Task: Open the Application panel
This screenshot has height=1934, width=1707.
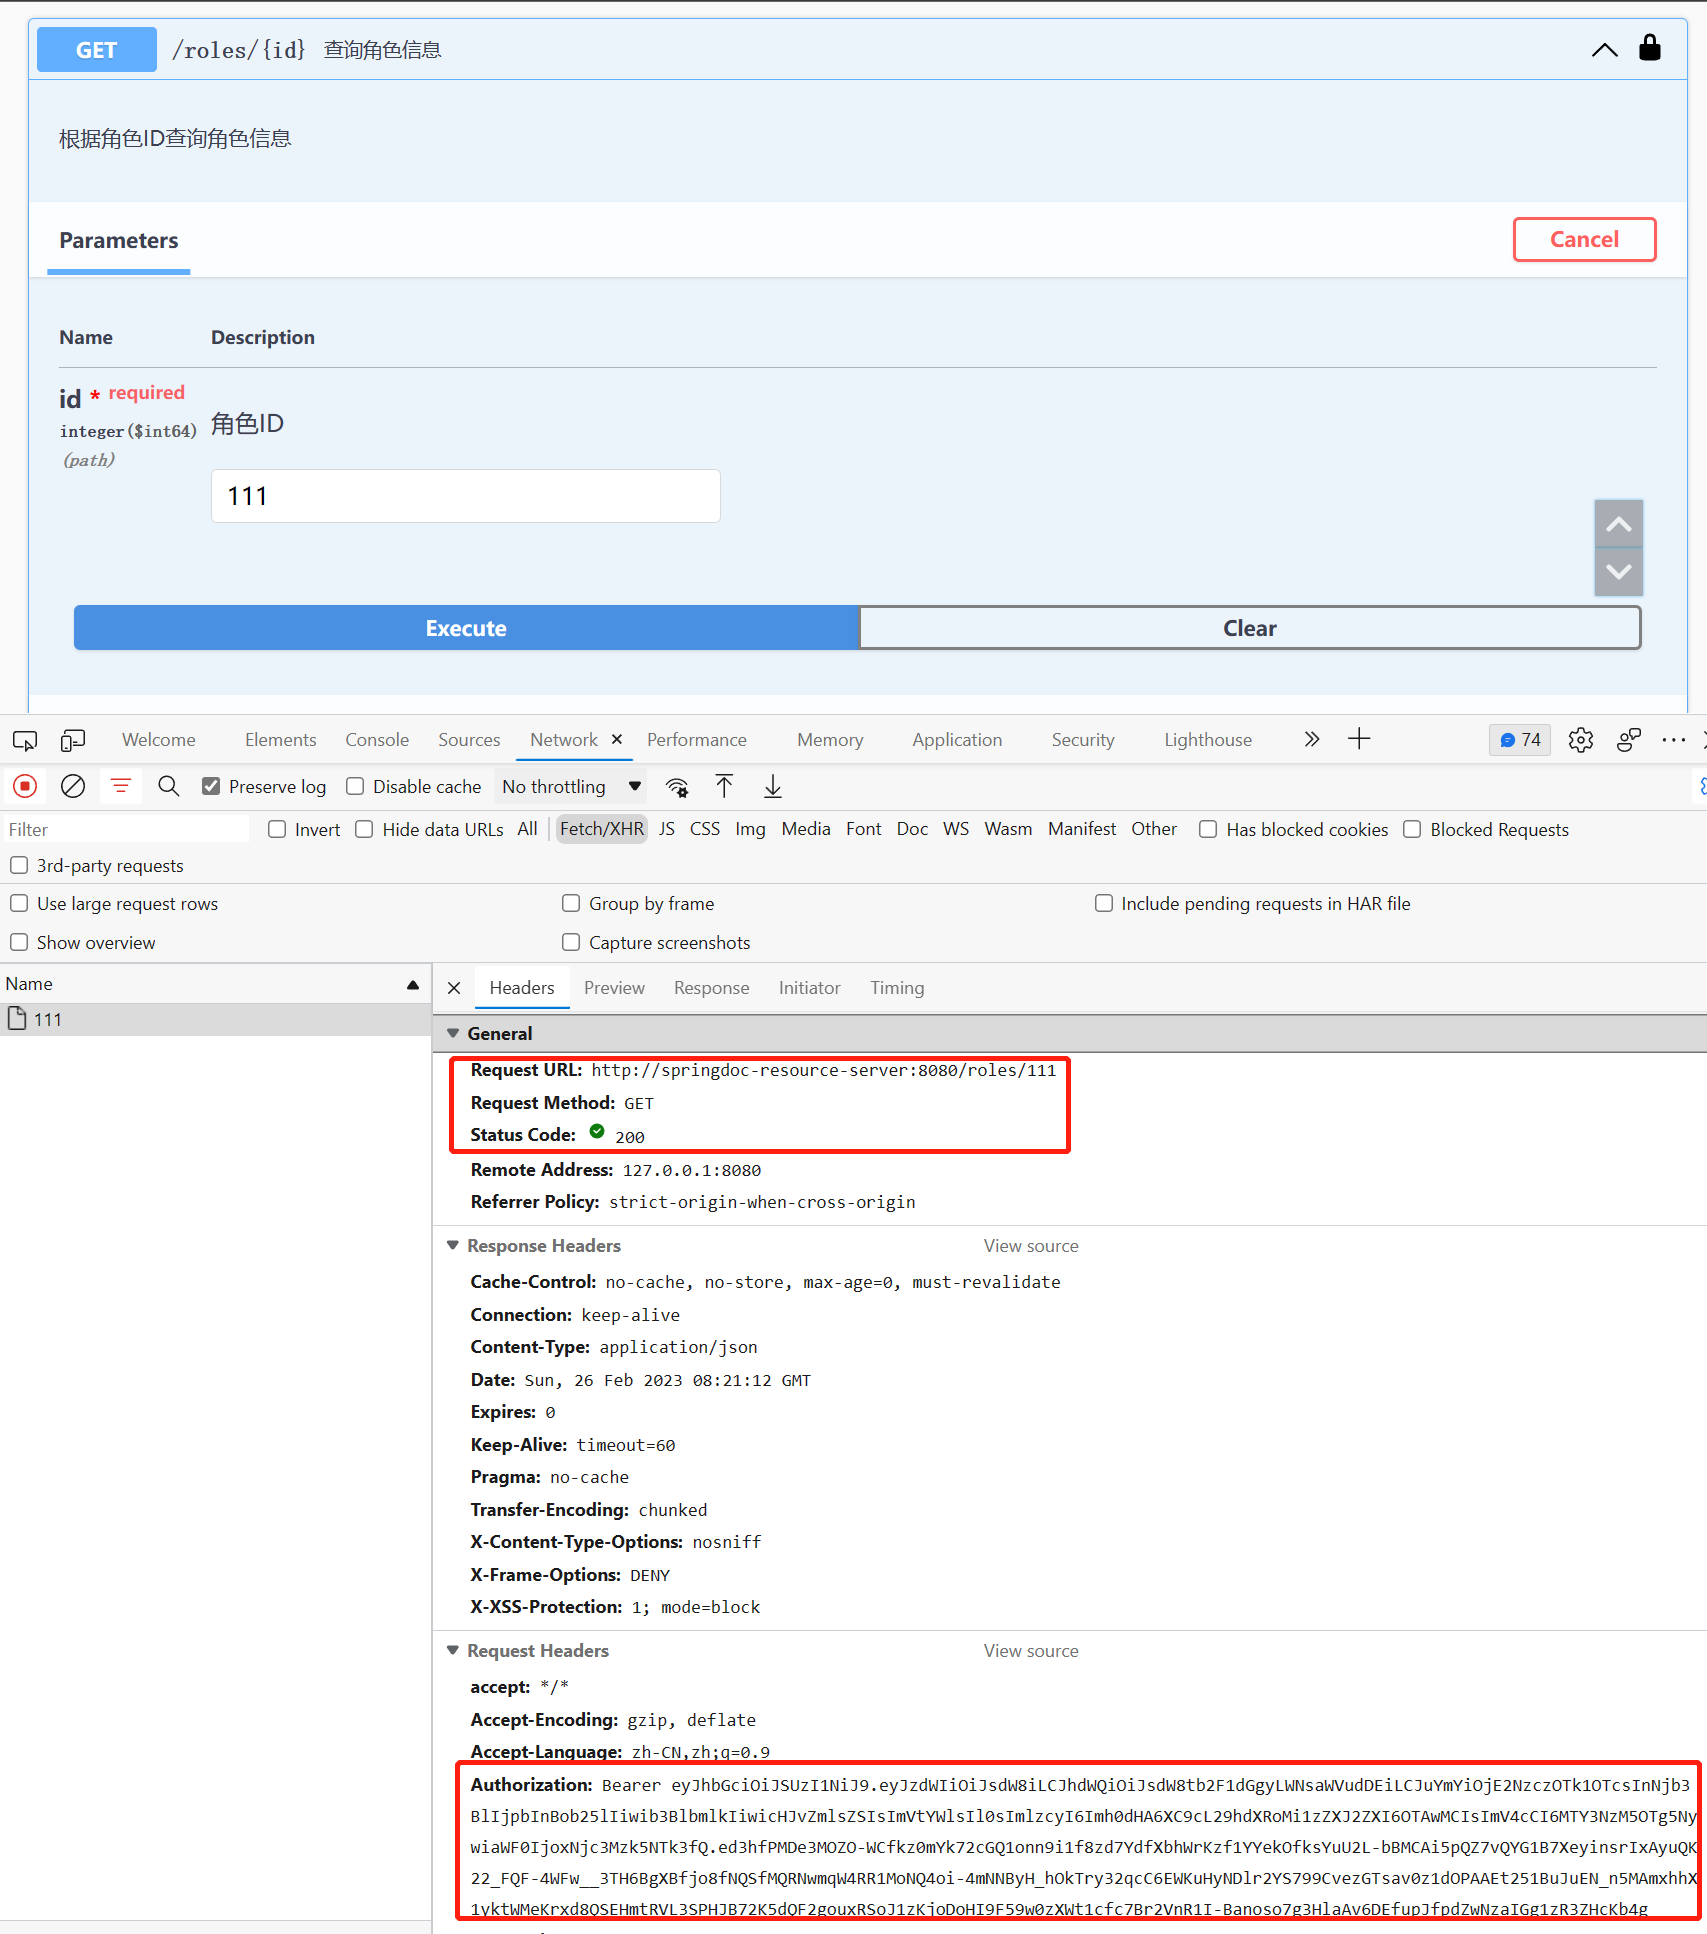Action: [957, 739]
